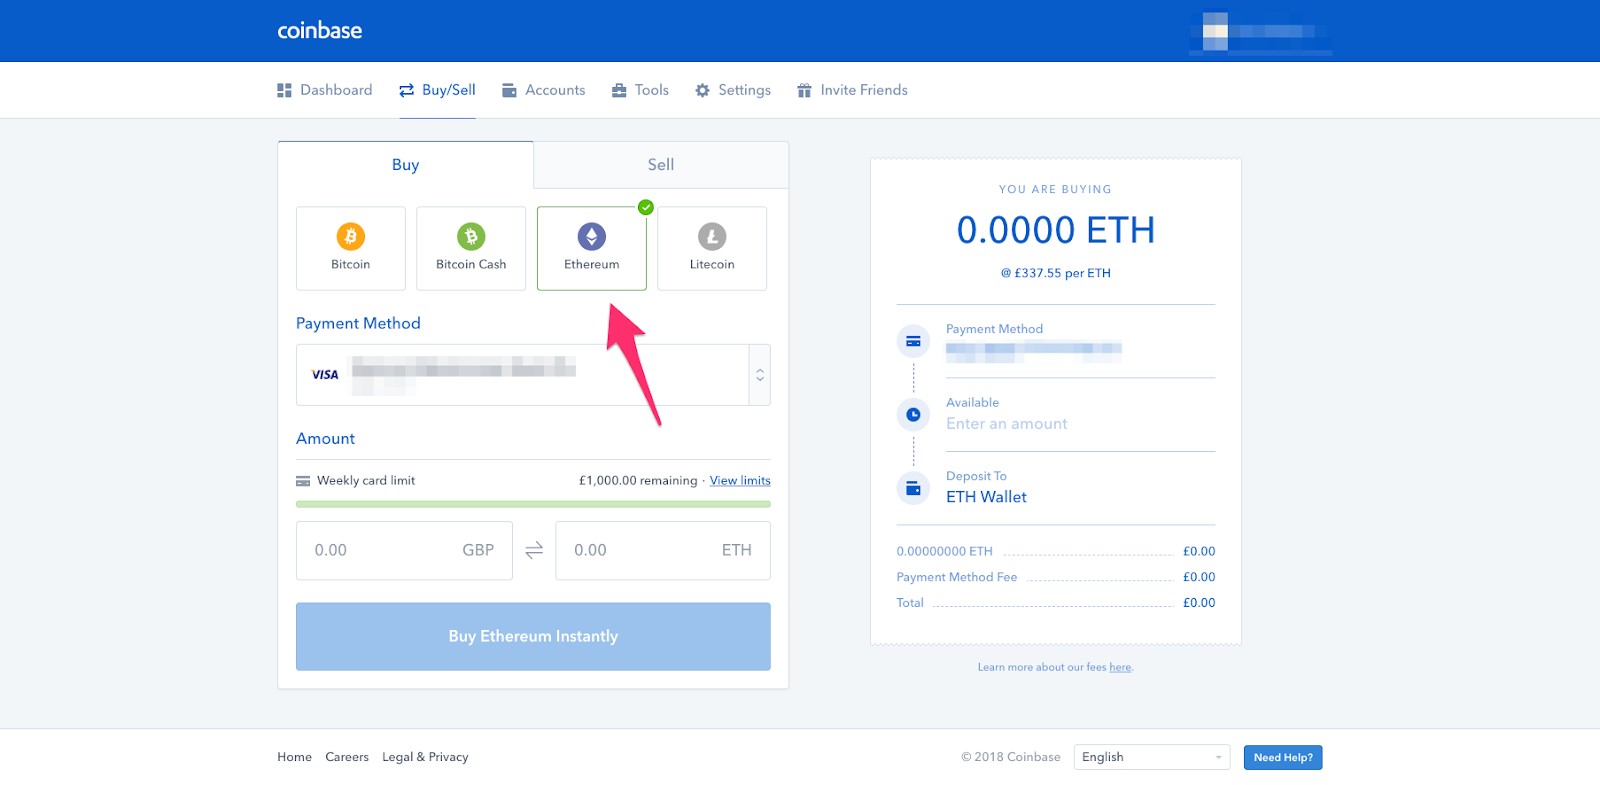Viewport: 1600px width, 785px height.
Task: Click the Dashboard grid icon
Action: click(284, 90)
